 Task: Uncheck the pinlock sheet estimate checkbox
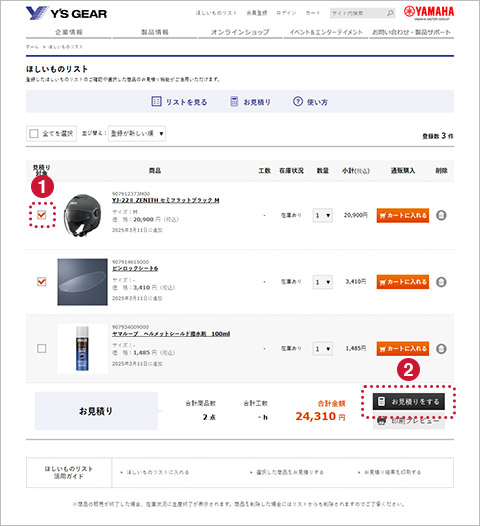pos(42,281)
